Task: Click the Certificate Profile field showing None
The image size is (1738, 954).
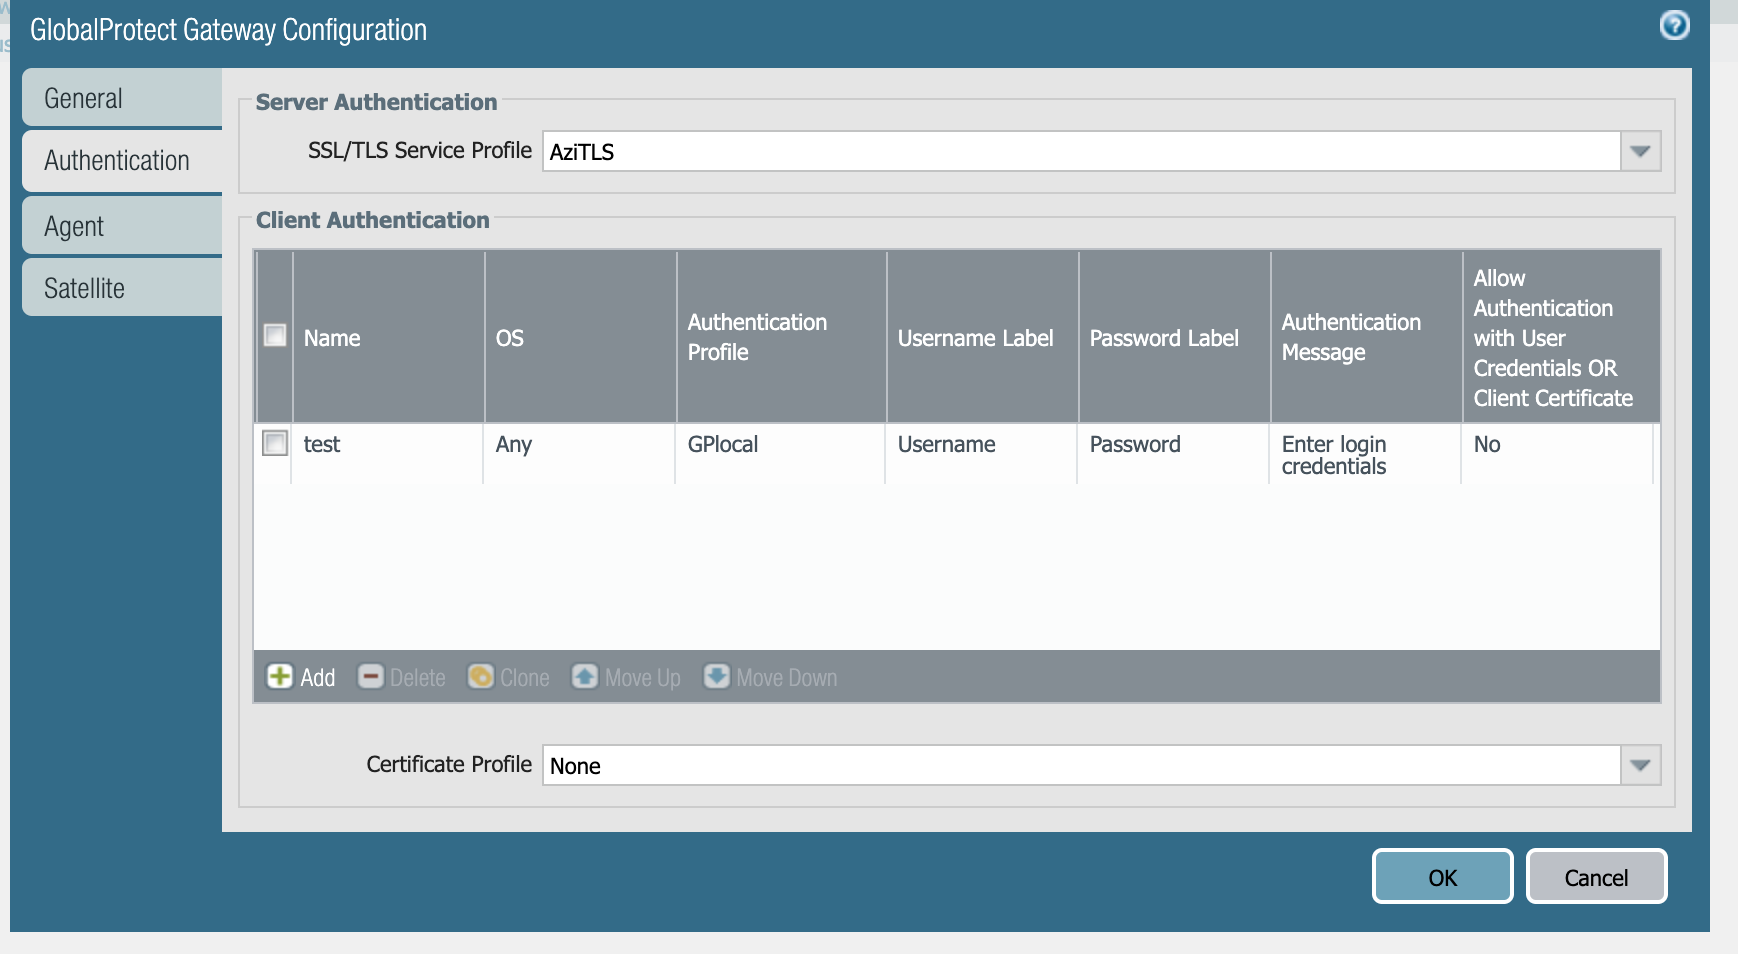Action: 1080,766
